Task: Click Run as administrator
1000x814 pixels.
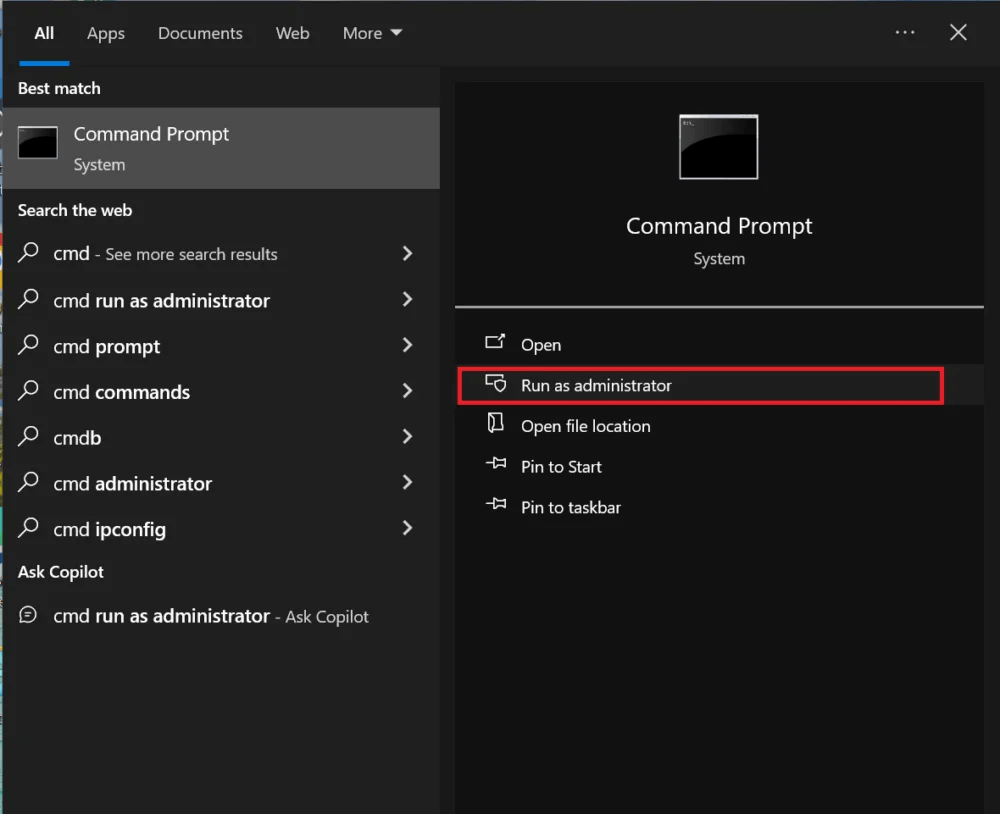Action: tap(596, 384)
